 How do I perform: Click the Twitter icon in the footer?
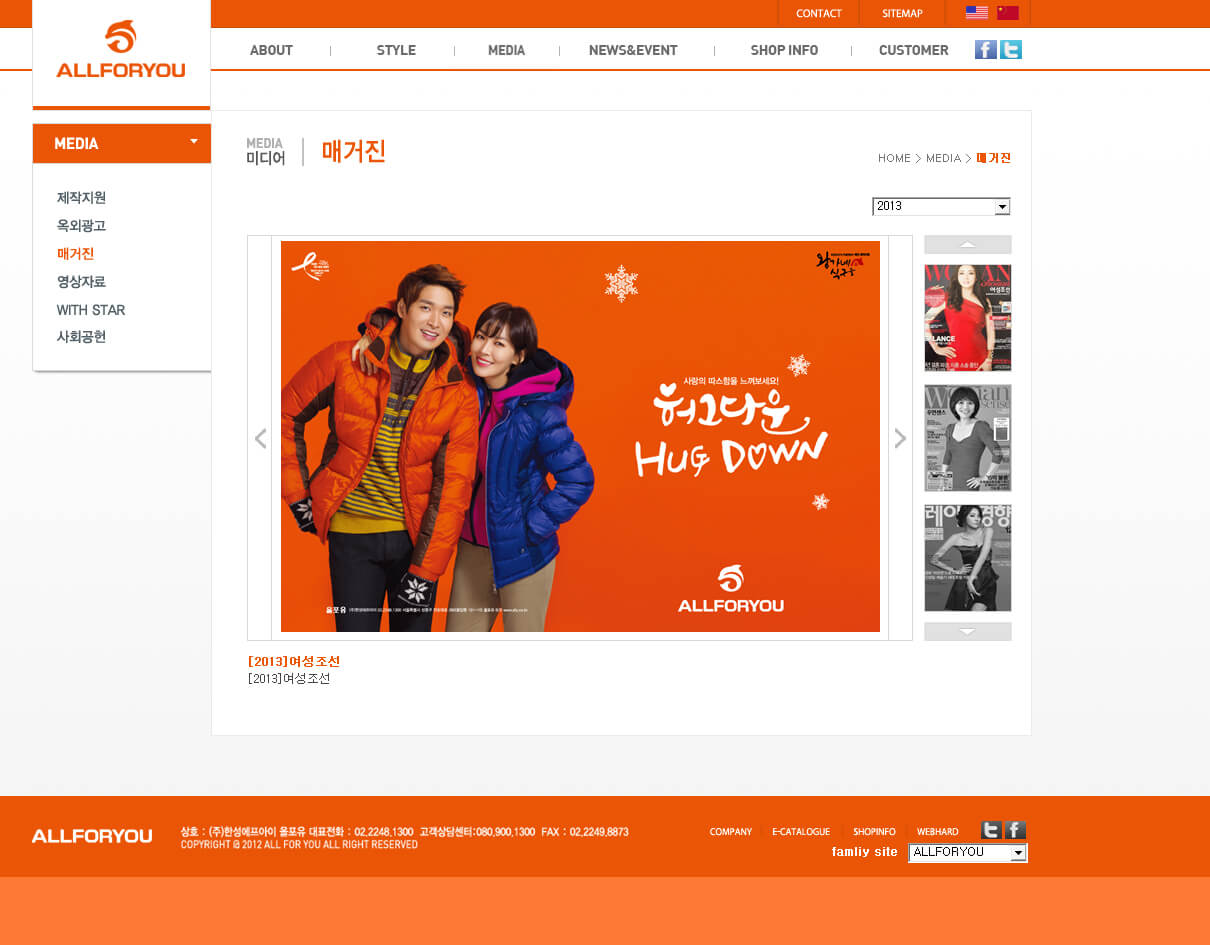tap(991, 830)
